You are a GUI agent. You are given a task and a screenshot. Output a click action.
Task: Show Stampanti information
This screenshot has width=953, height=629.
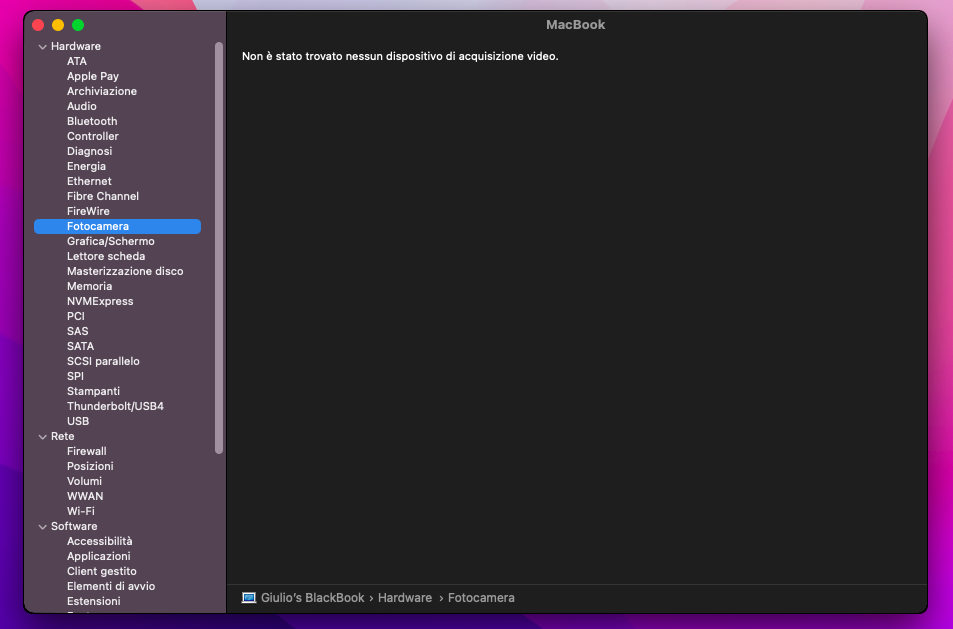coord(93,391)
